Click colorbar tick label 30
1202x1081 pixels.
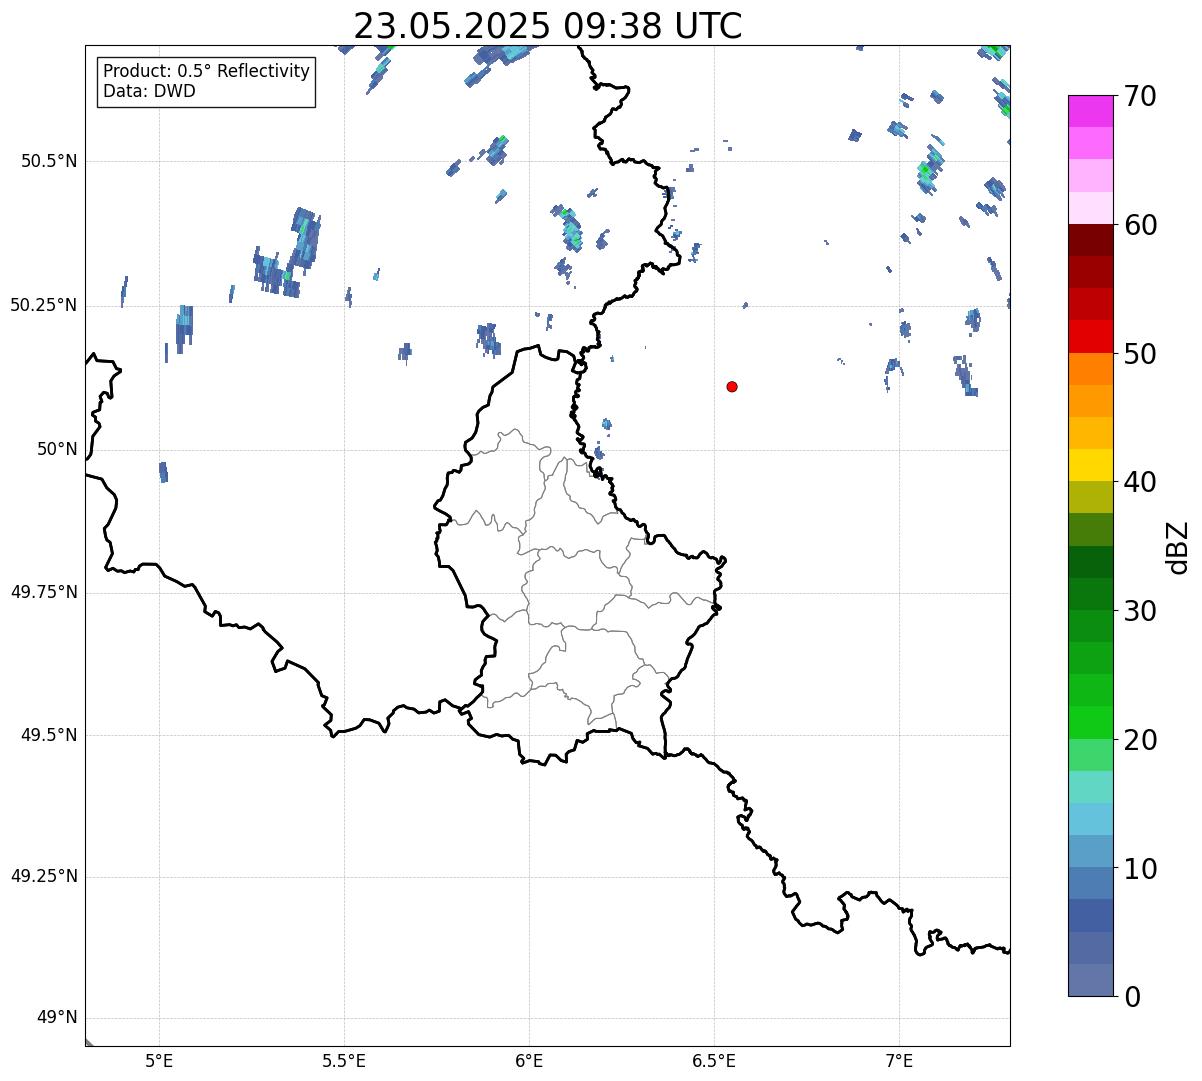(x=1140, y=612)
